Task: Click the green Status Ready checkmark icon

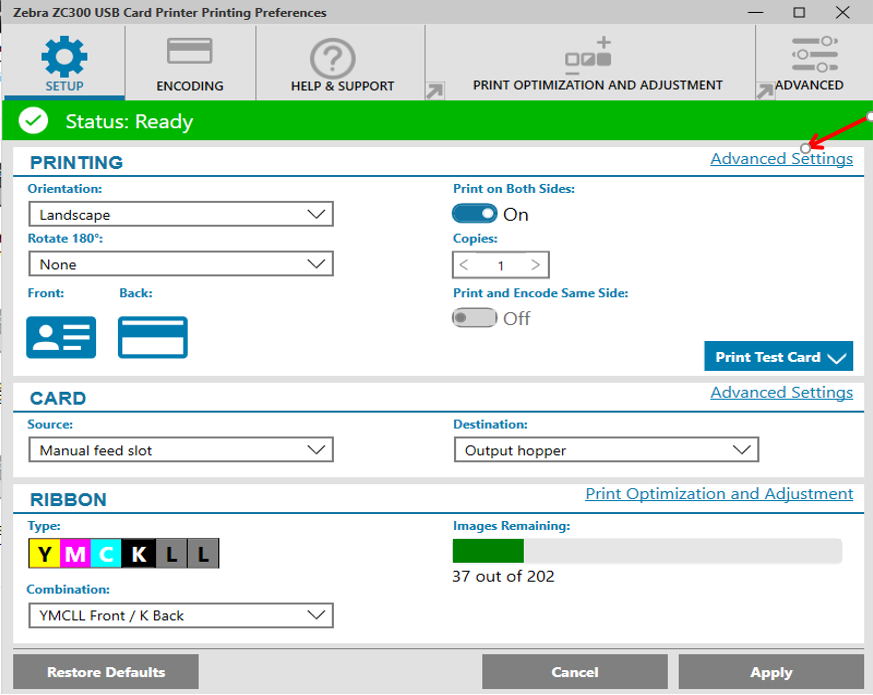Action: [x=34, y=121]
